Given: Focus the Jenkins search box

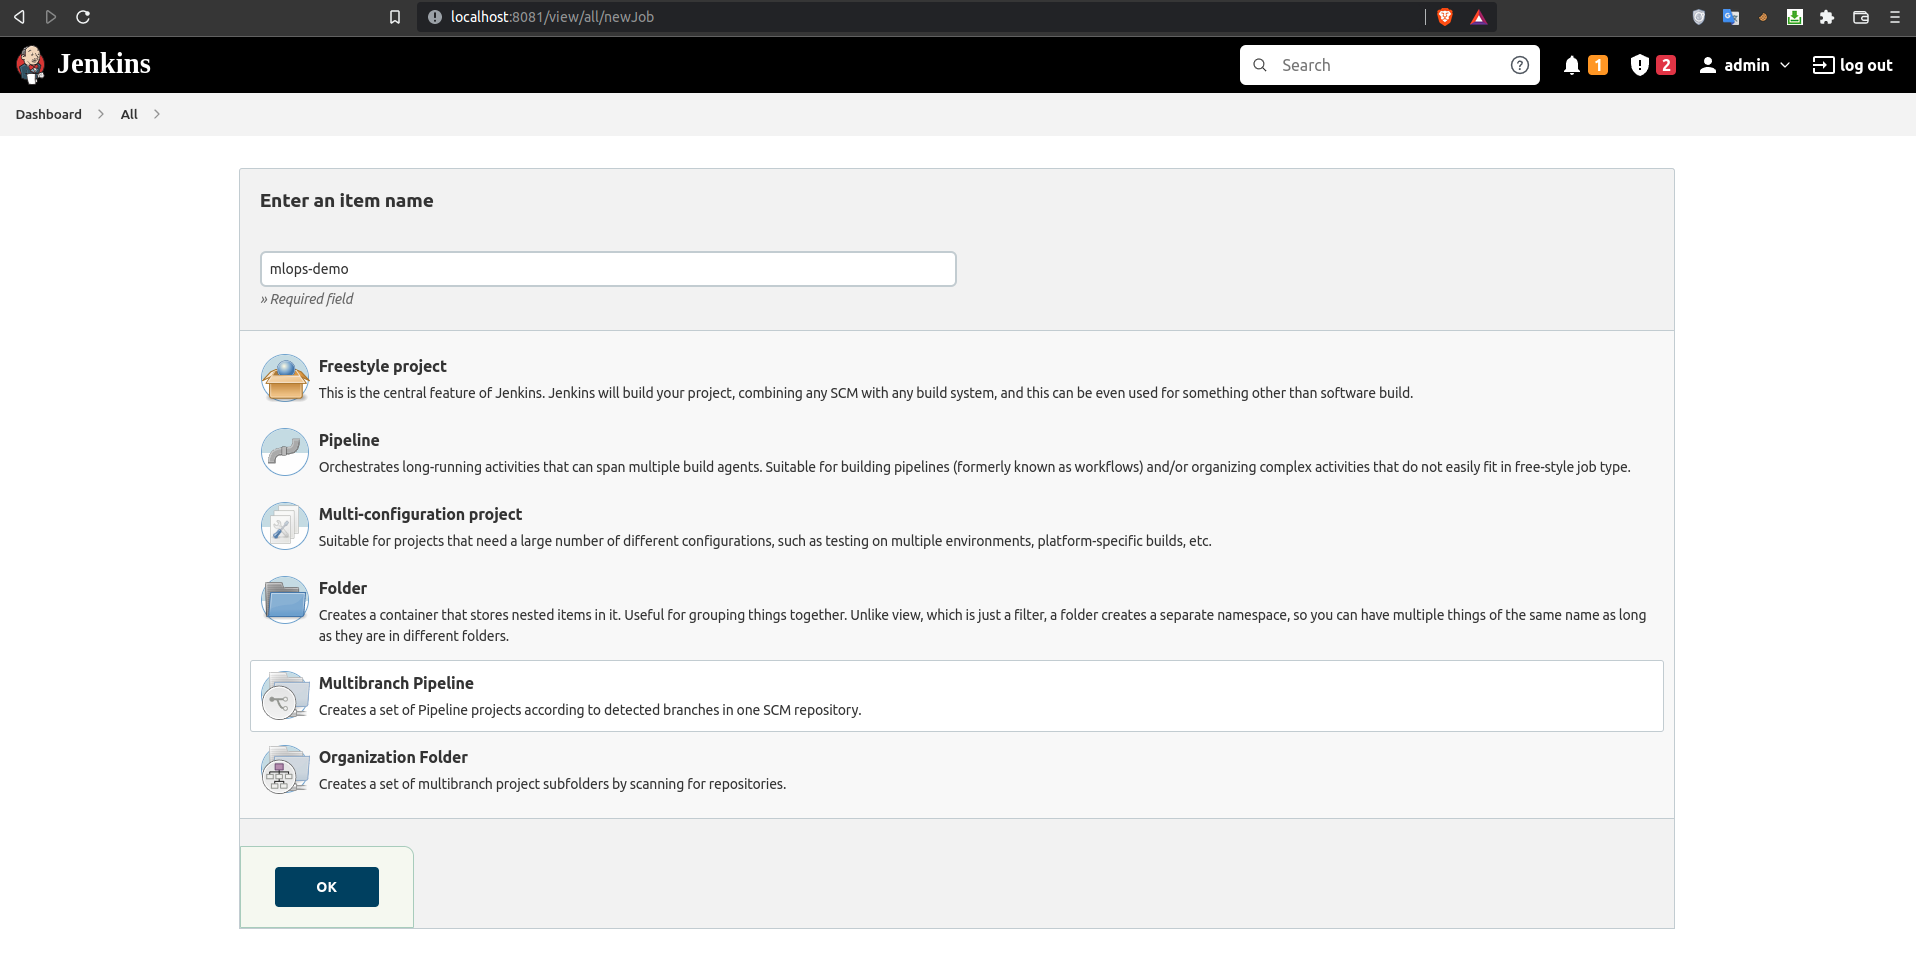Looking at the screenshot, I should coord(1389,65).
